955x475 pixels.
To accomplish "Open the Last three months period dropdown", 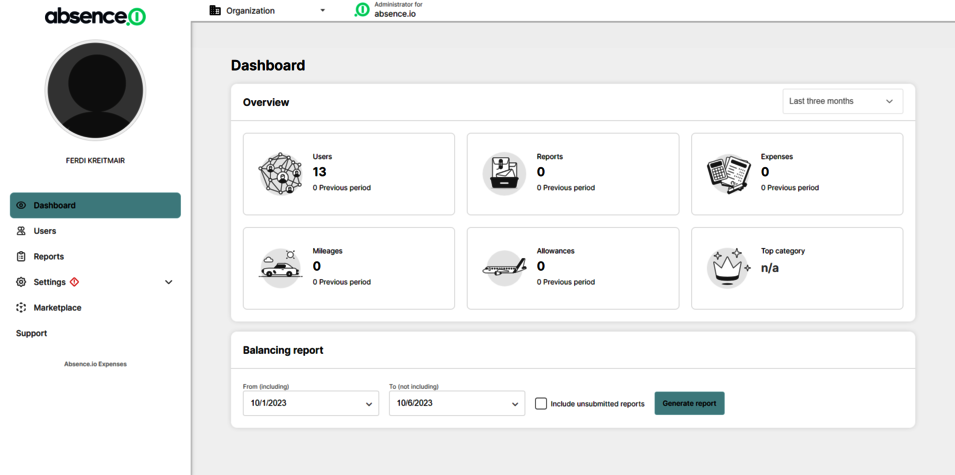I will coord(842,101).
